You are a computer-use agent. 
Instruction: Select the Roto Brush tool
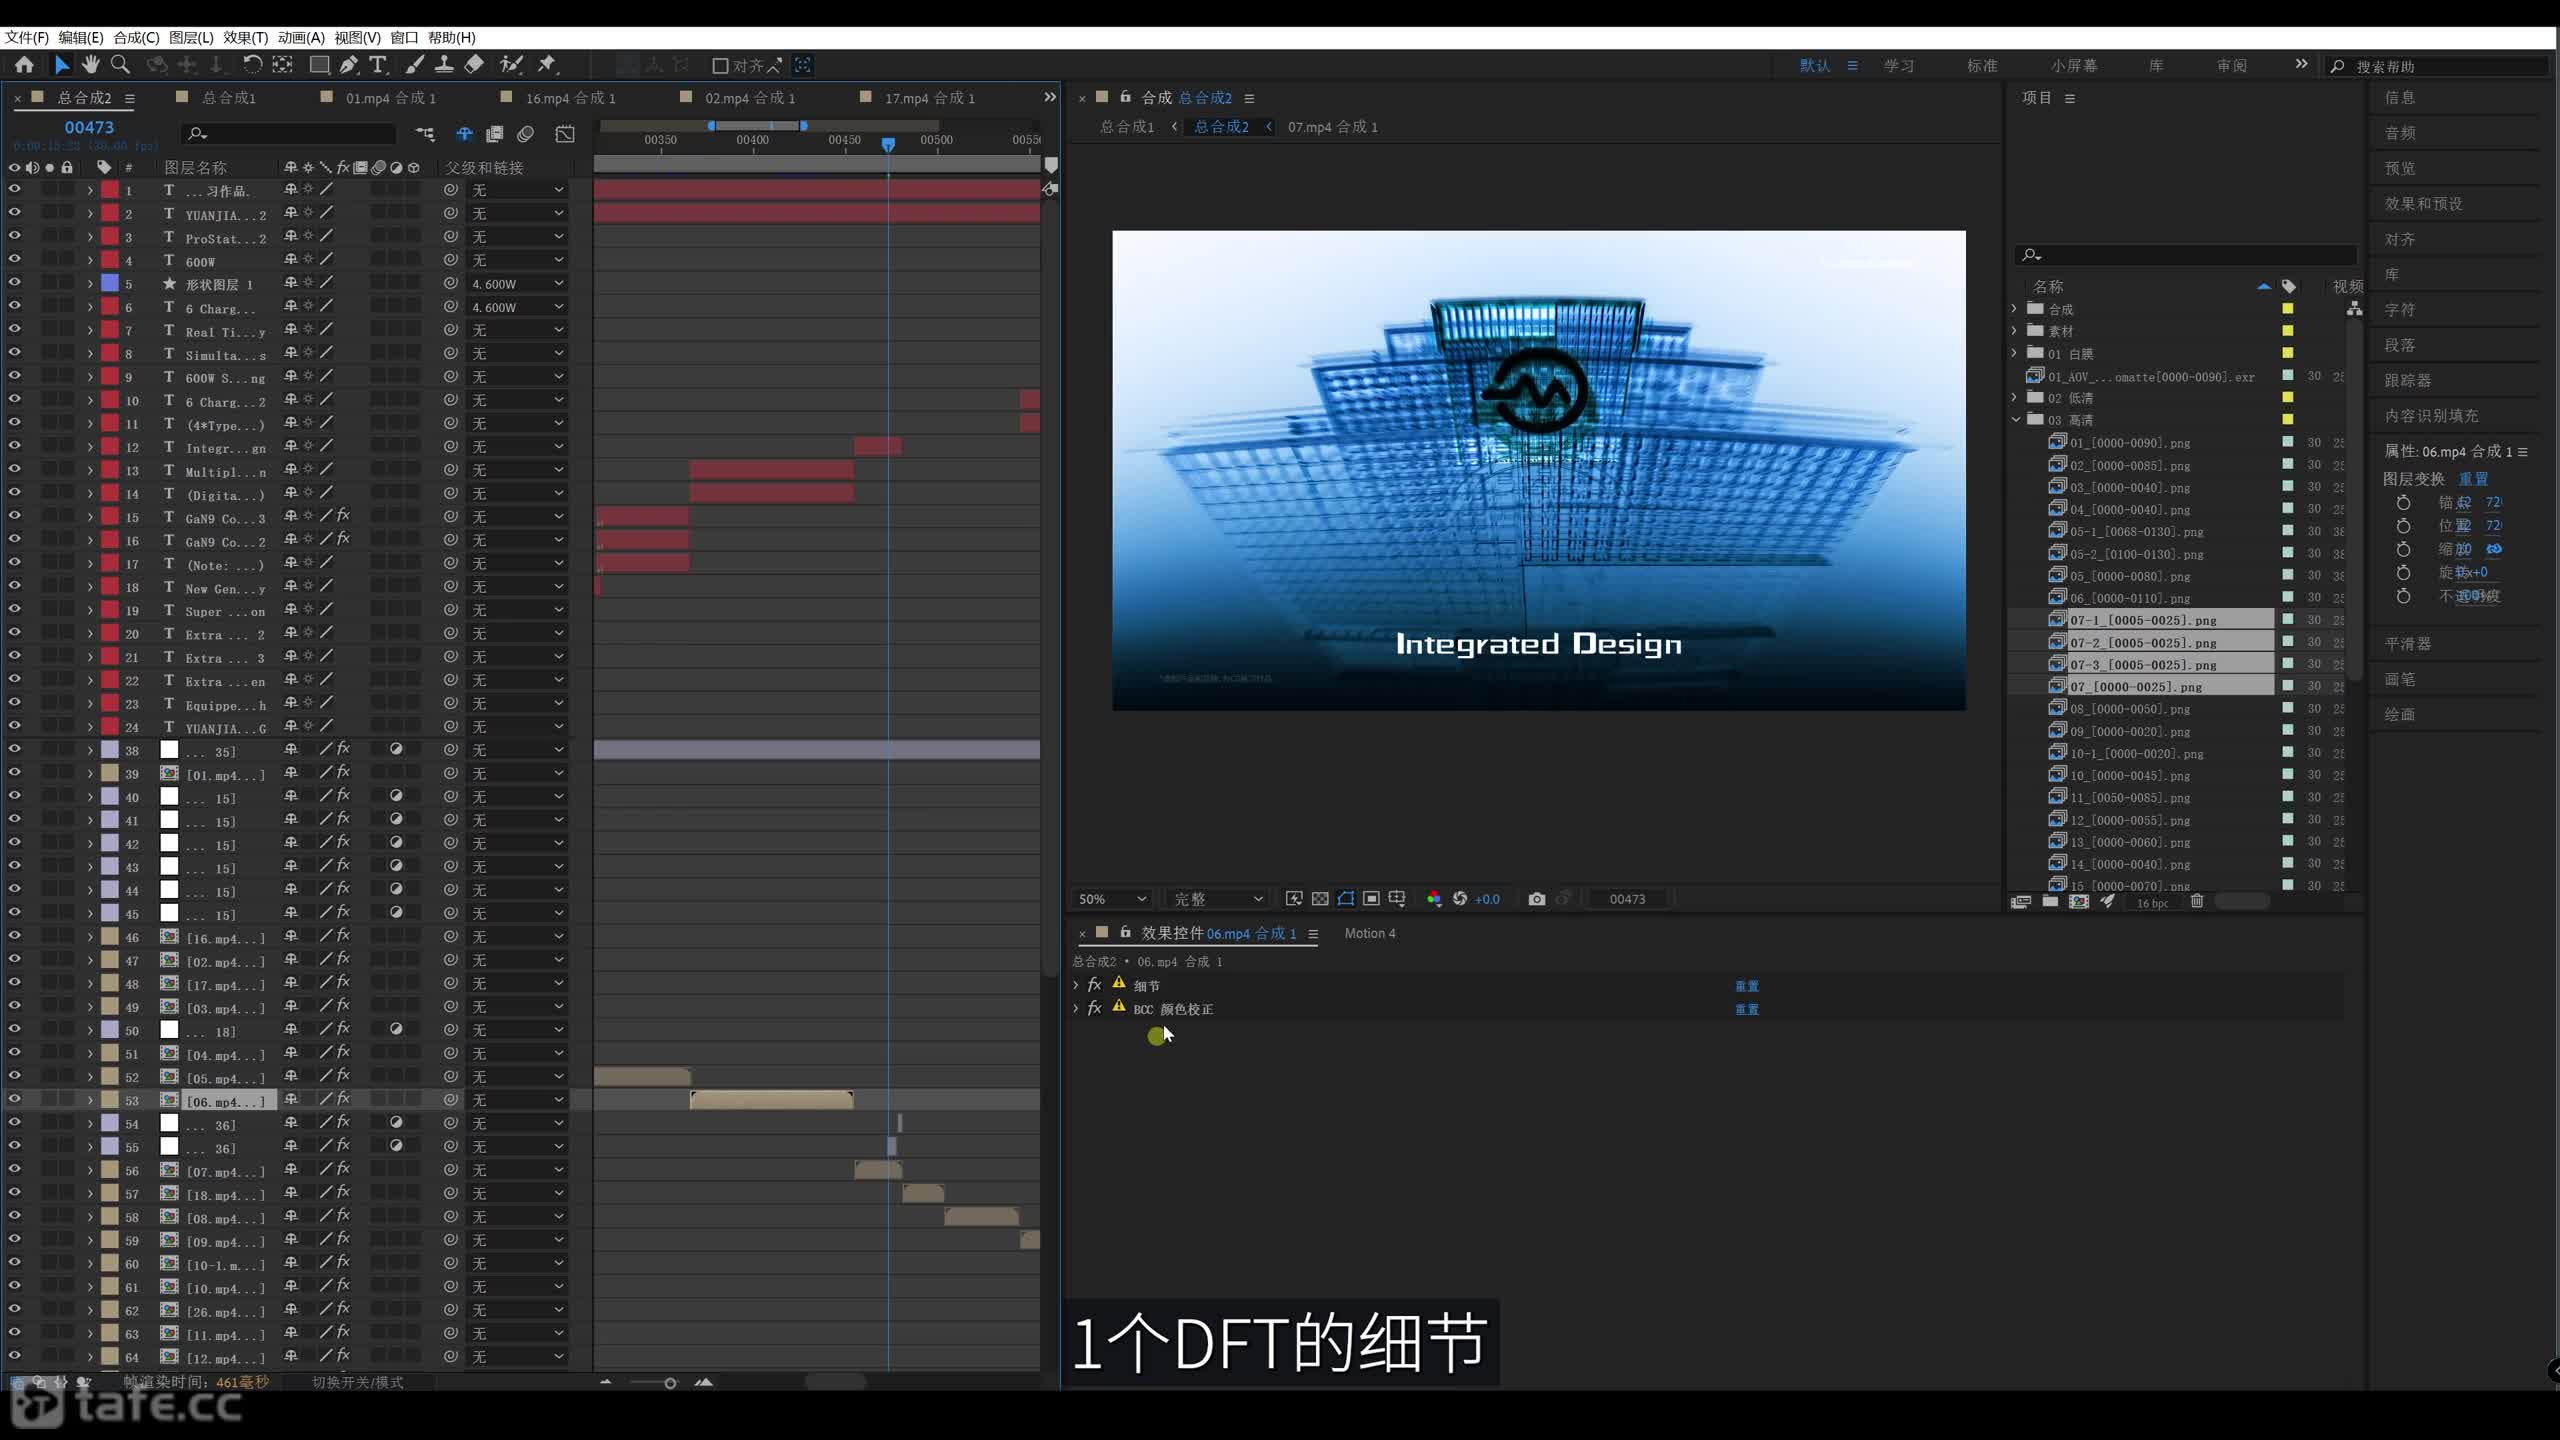[512, 65]
